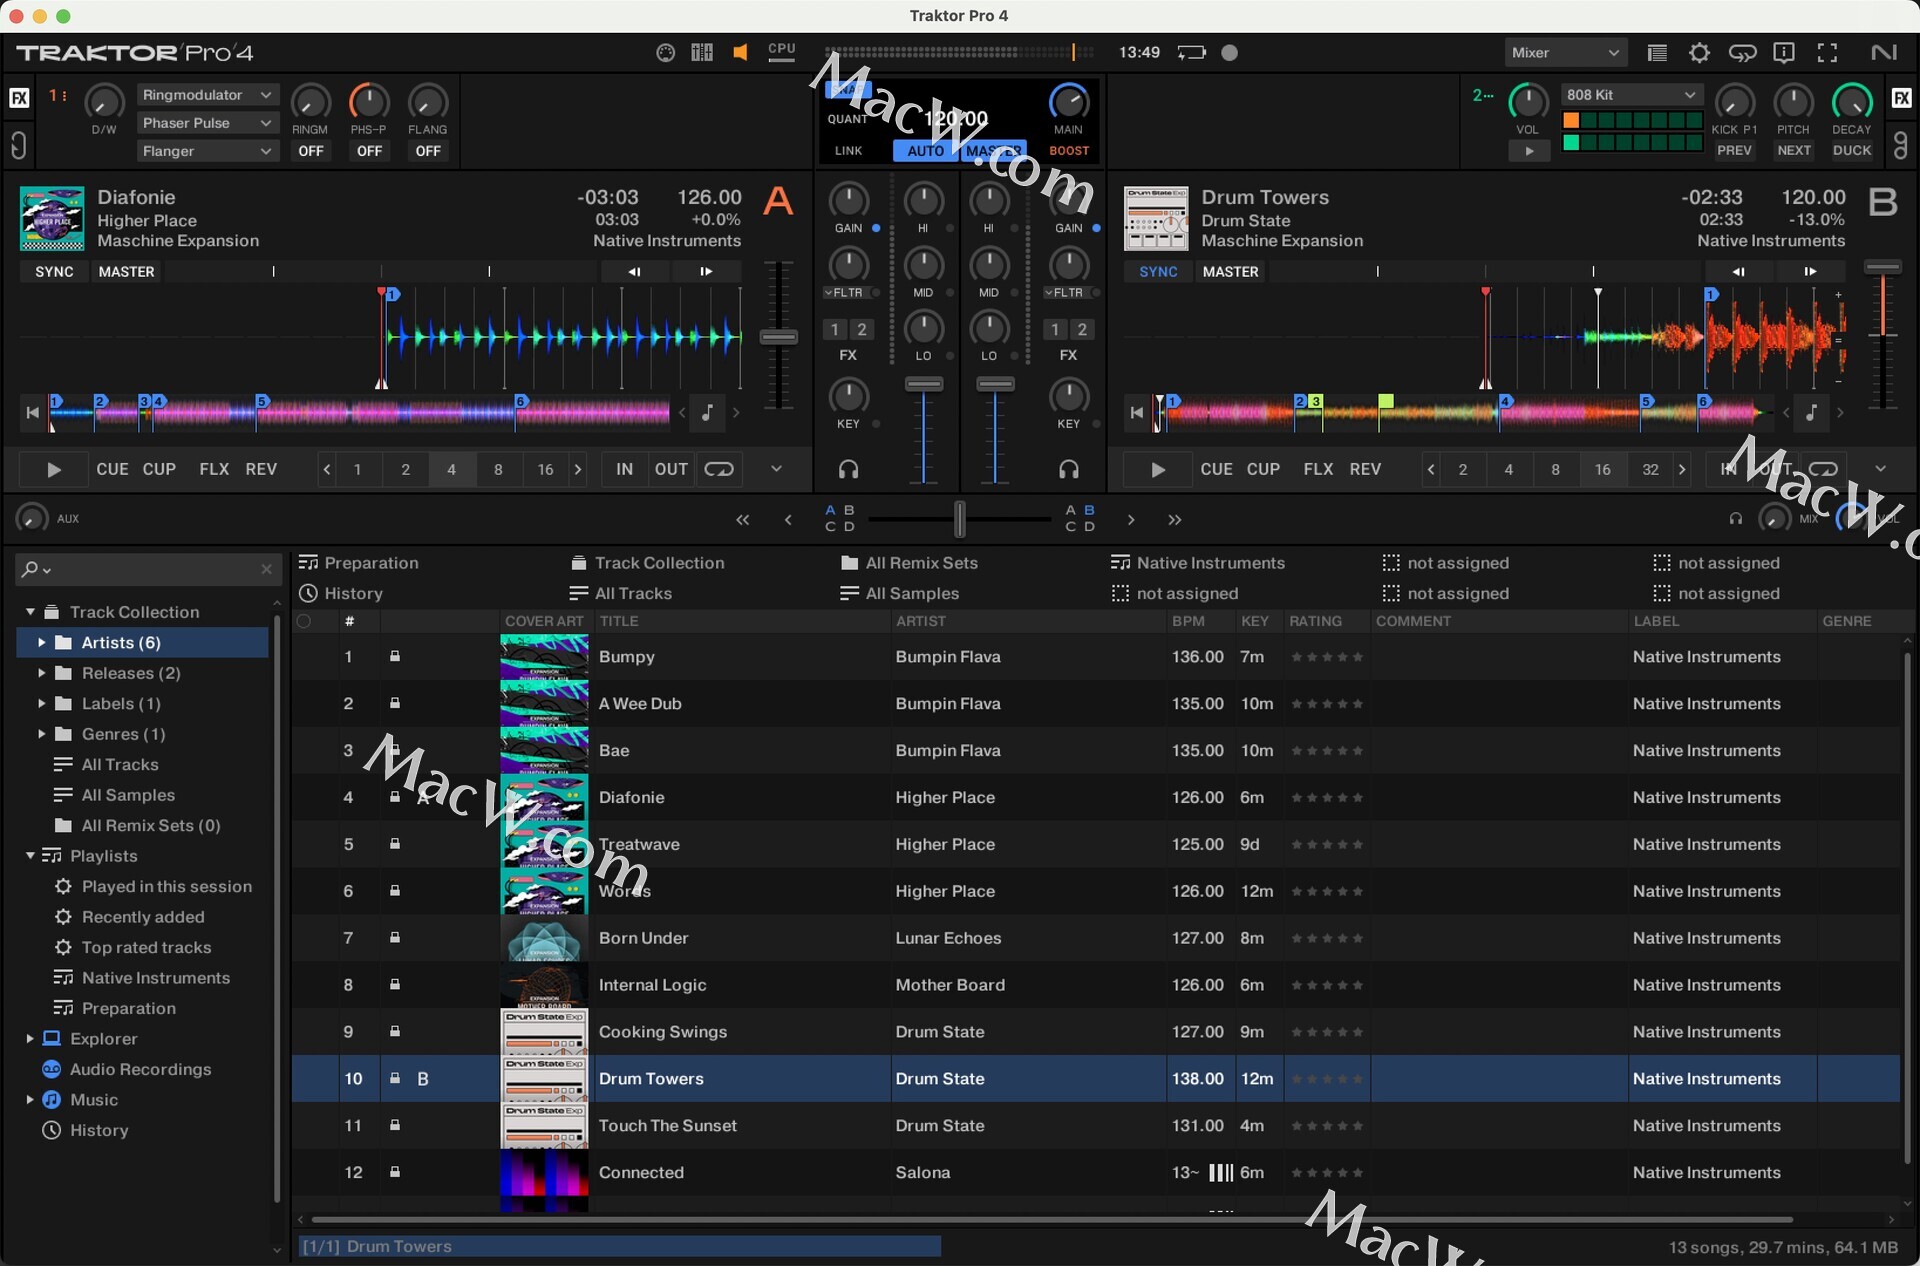1920x1266 pixels.
Task: Set Deck A loop size to 8
Action: click(x=498, y=469)
